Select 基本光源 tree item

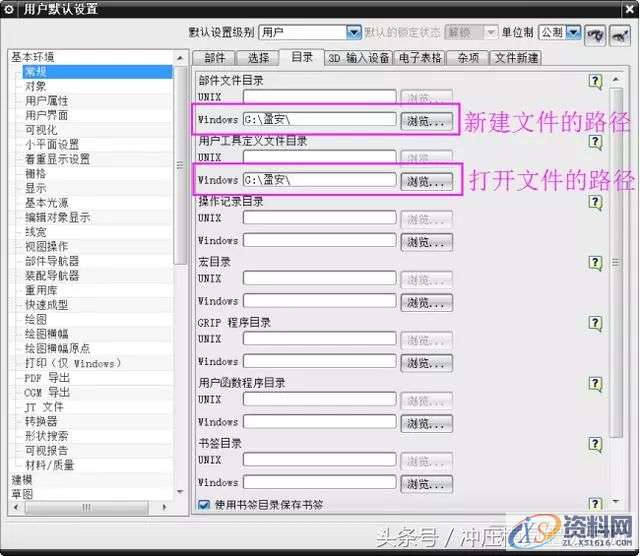coord(46,203)
